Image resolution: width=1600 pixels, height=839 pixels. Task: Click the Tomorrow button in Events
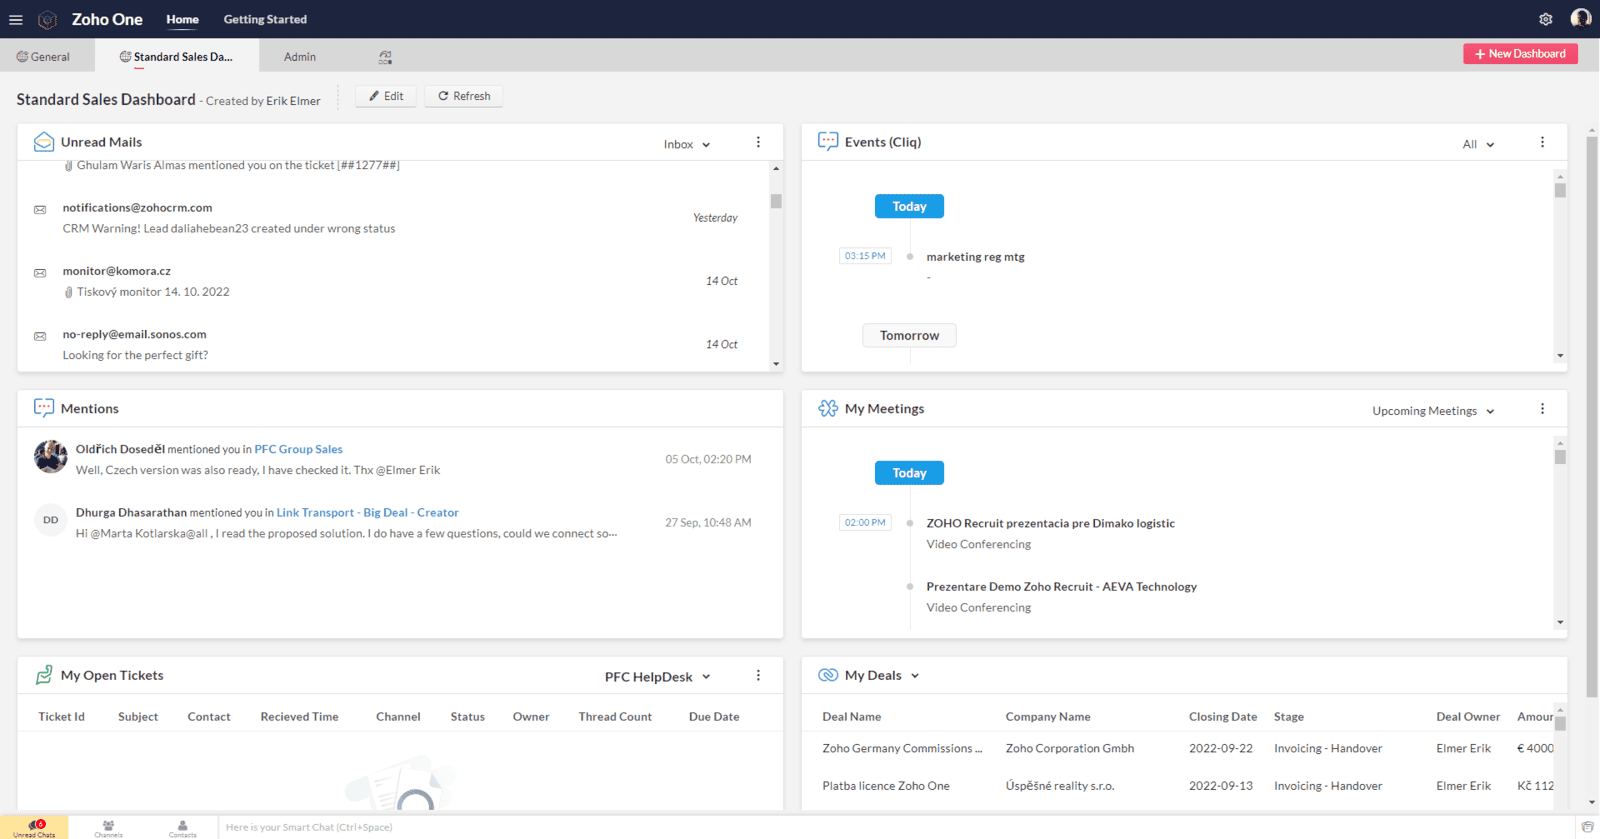909,335
